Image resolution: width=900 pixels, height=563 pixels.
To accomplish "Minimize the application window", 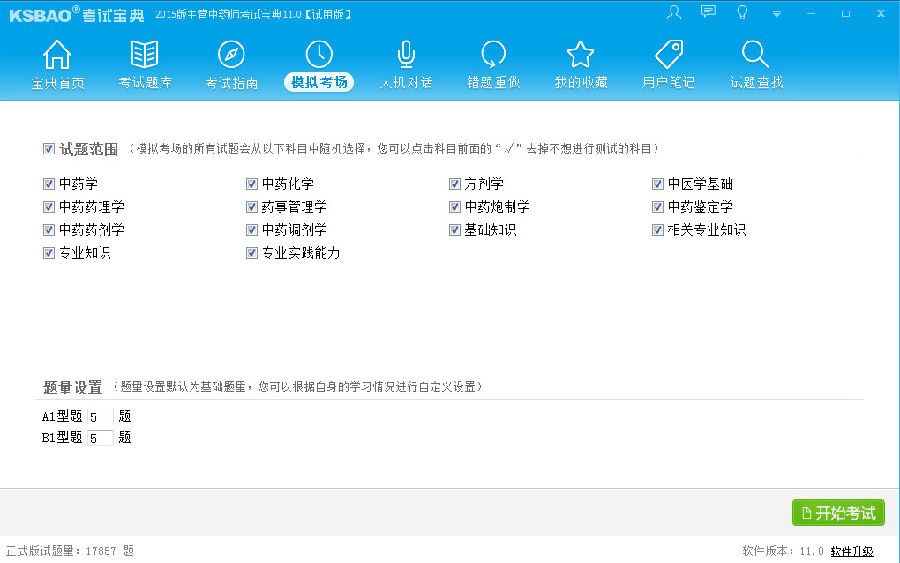I will tap(811, 13).
